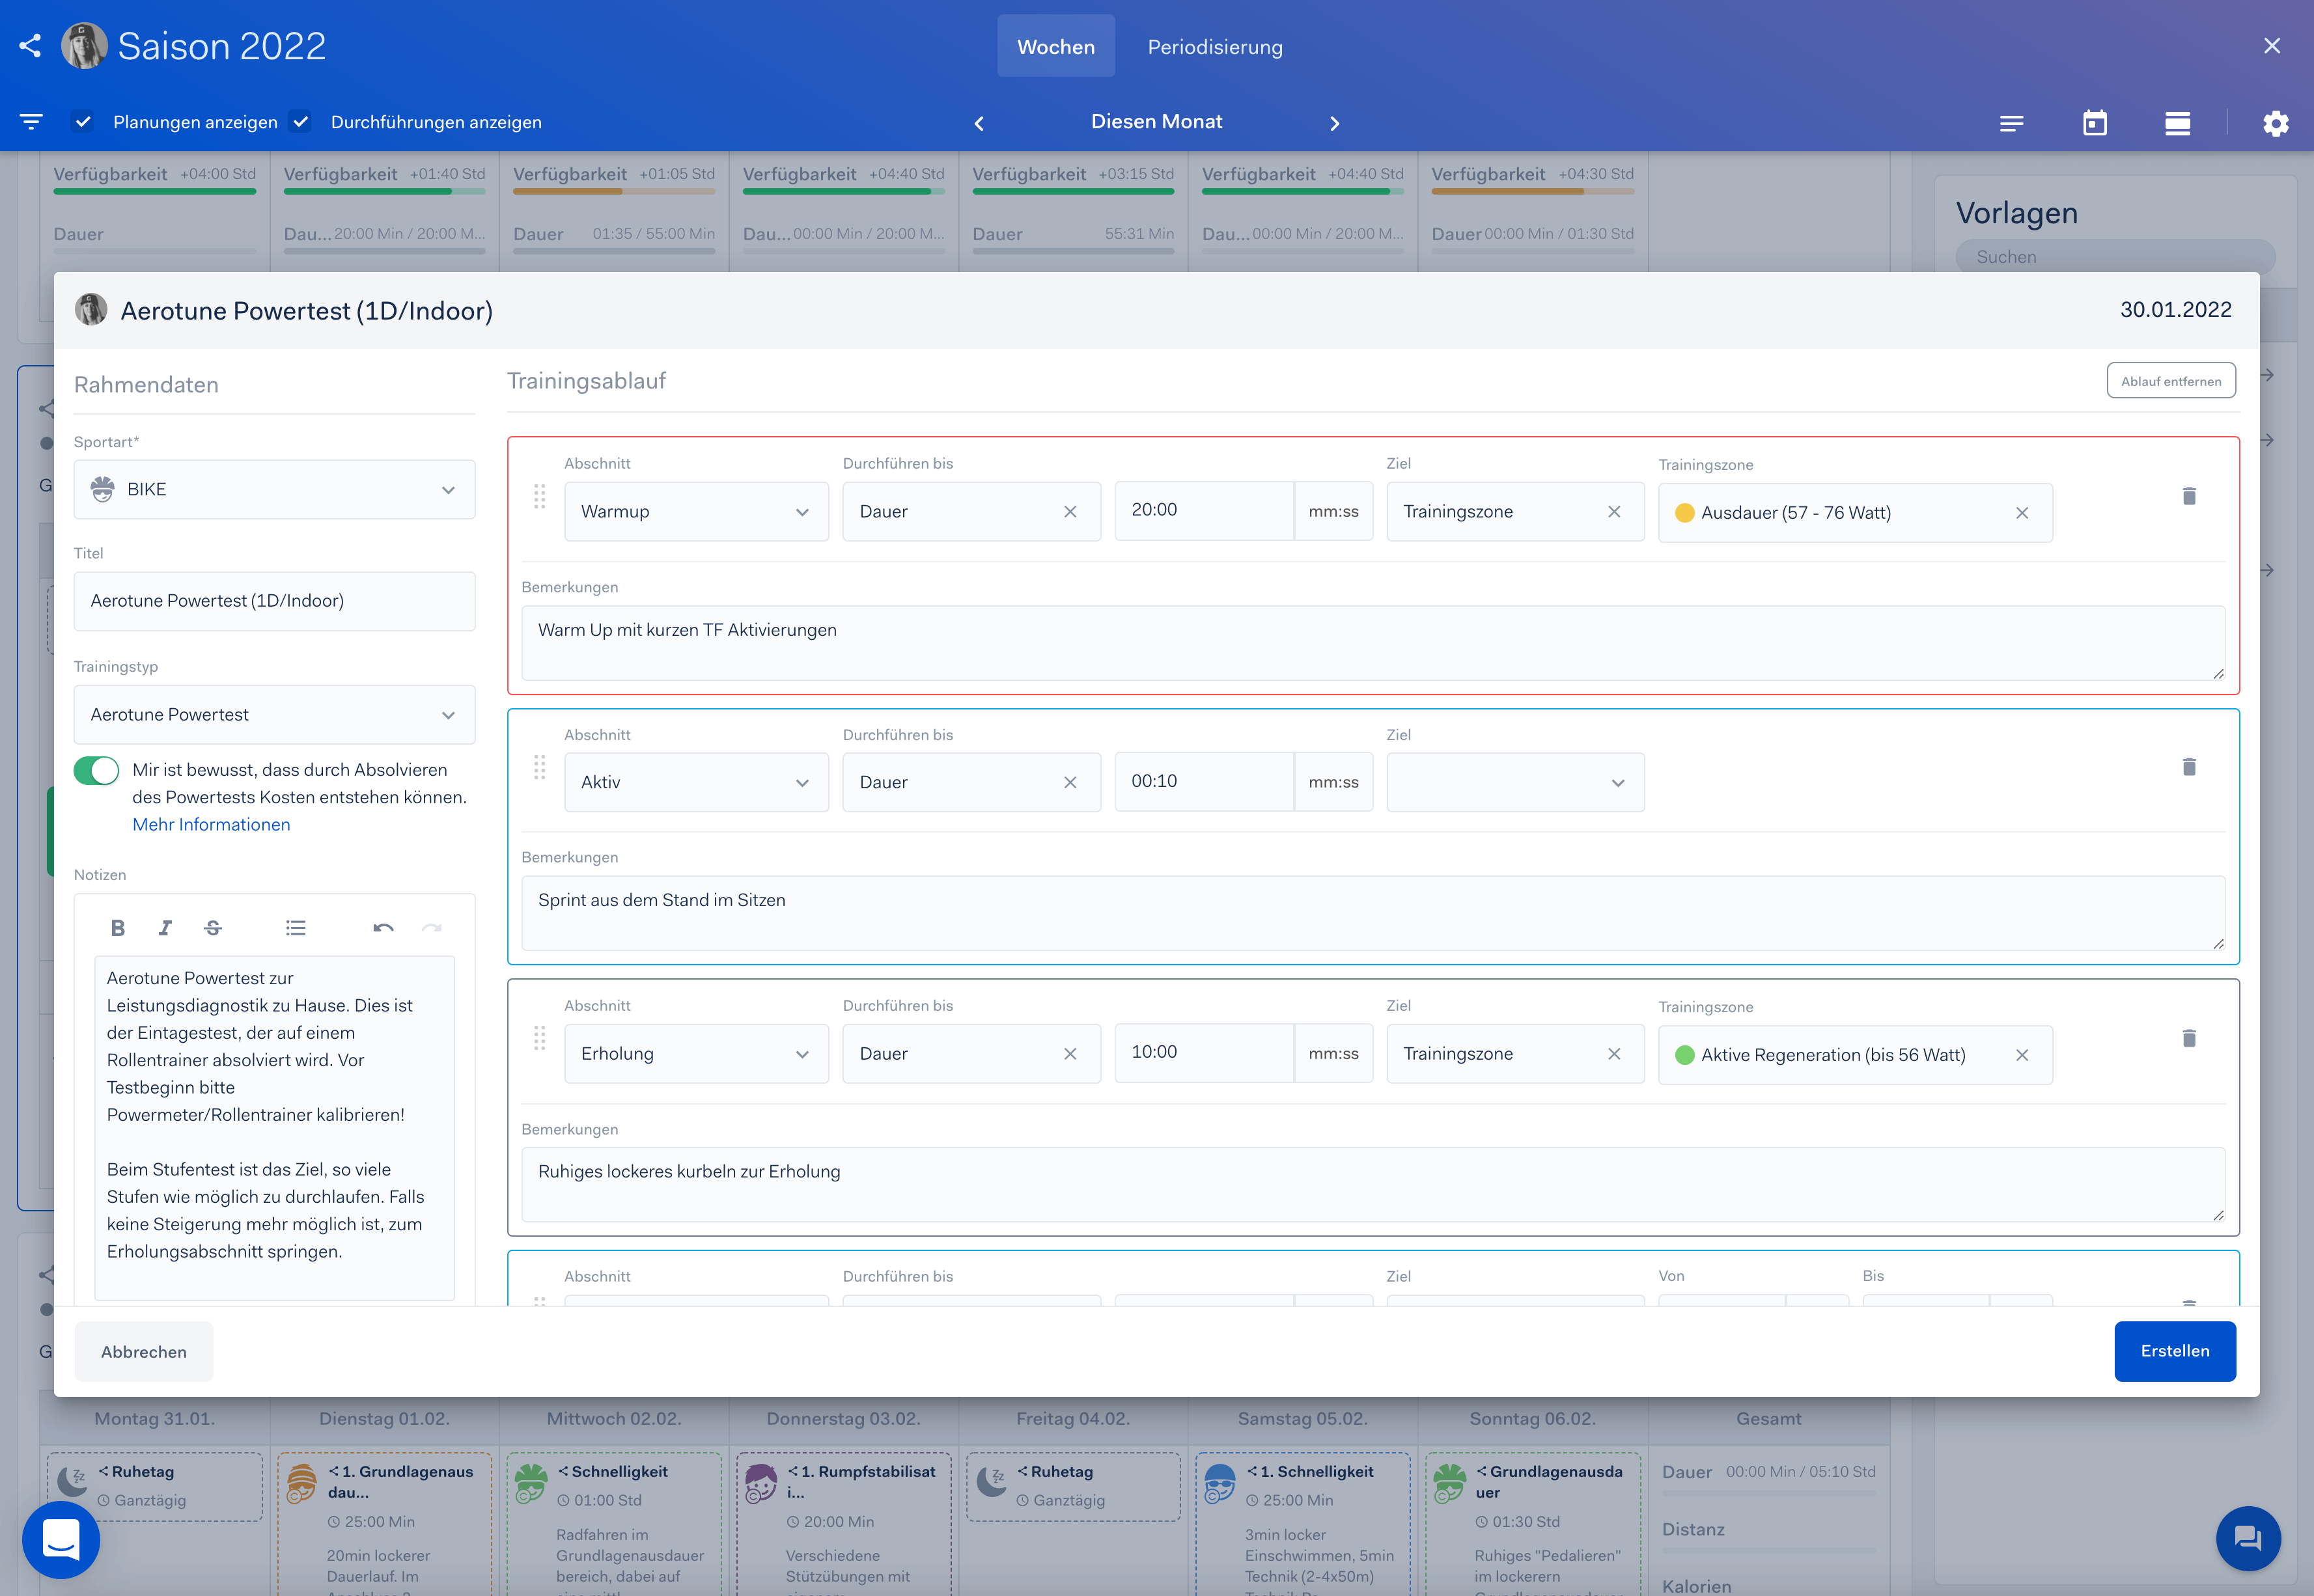Grab the drag handle of the Warmup section
2314x1596 pixels.
coord(539,496)
